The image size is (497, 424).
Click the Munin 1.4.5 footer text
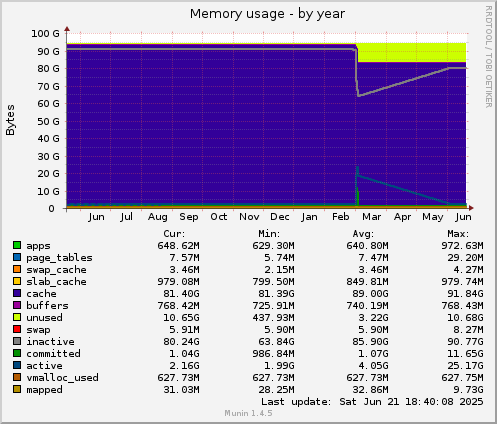click(248, 413)
